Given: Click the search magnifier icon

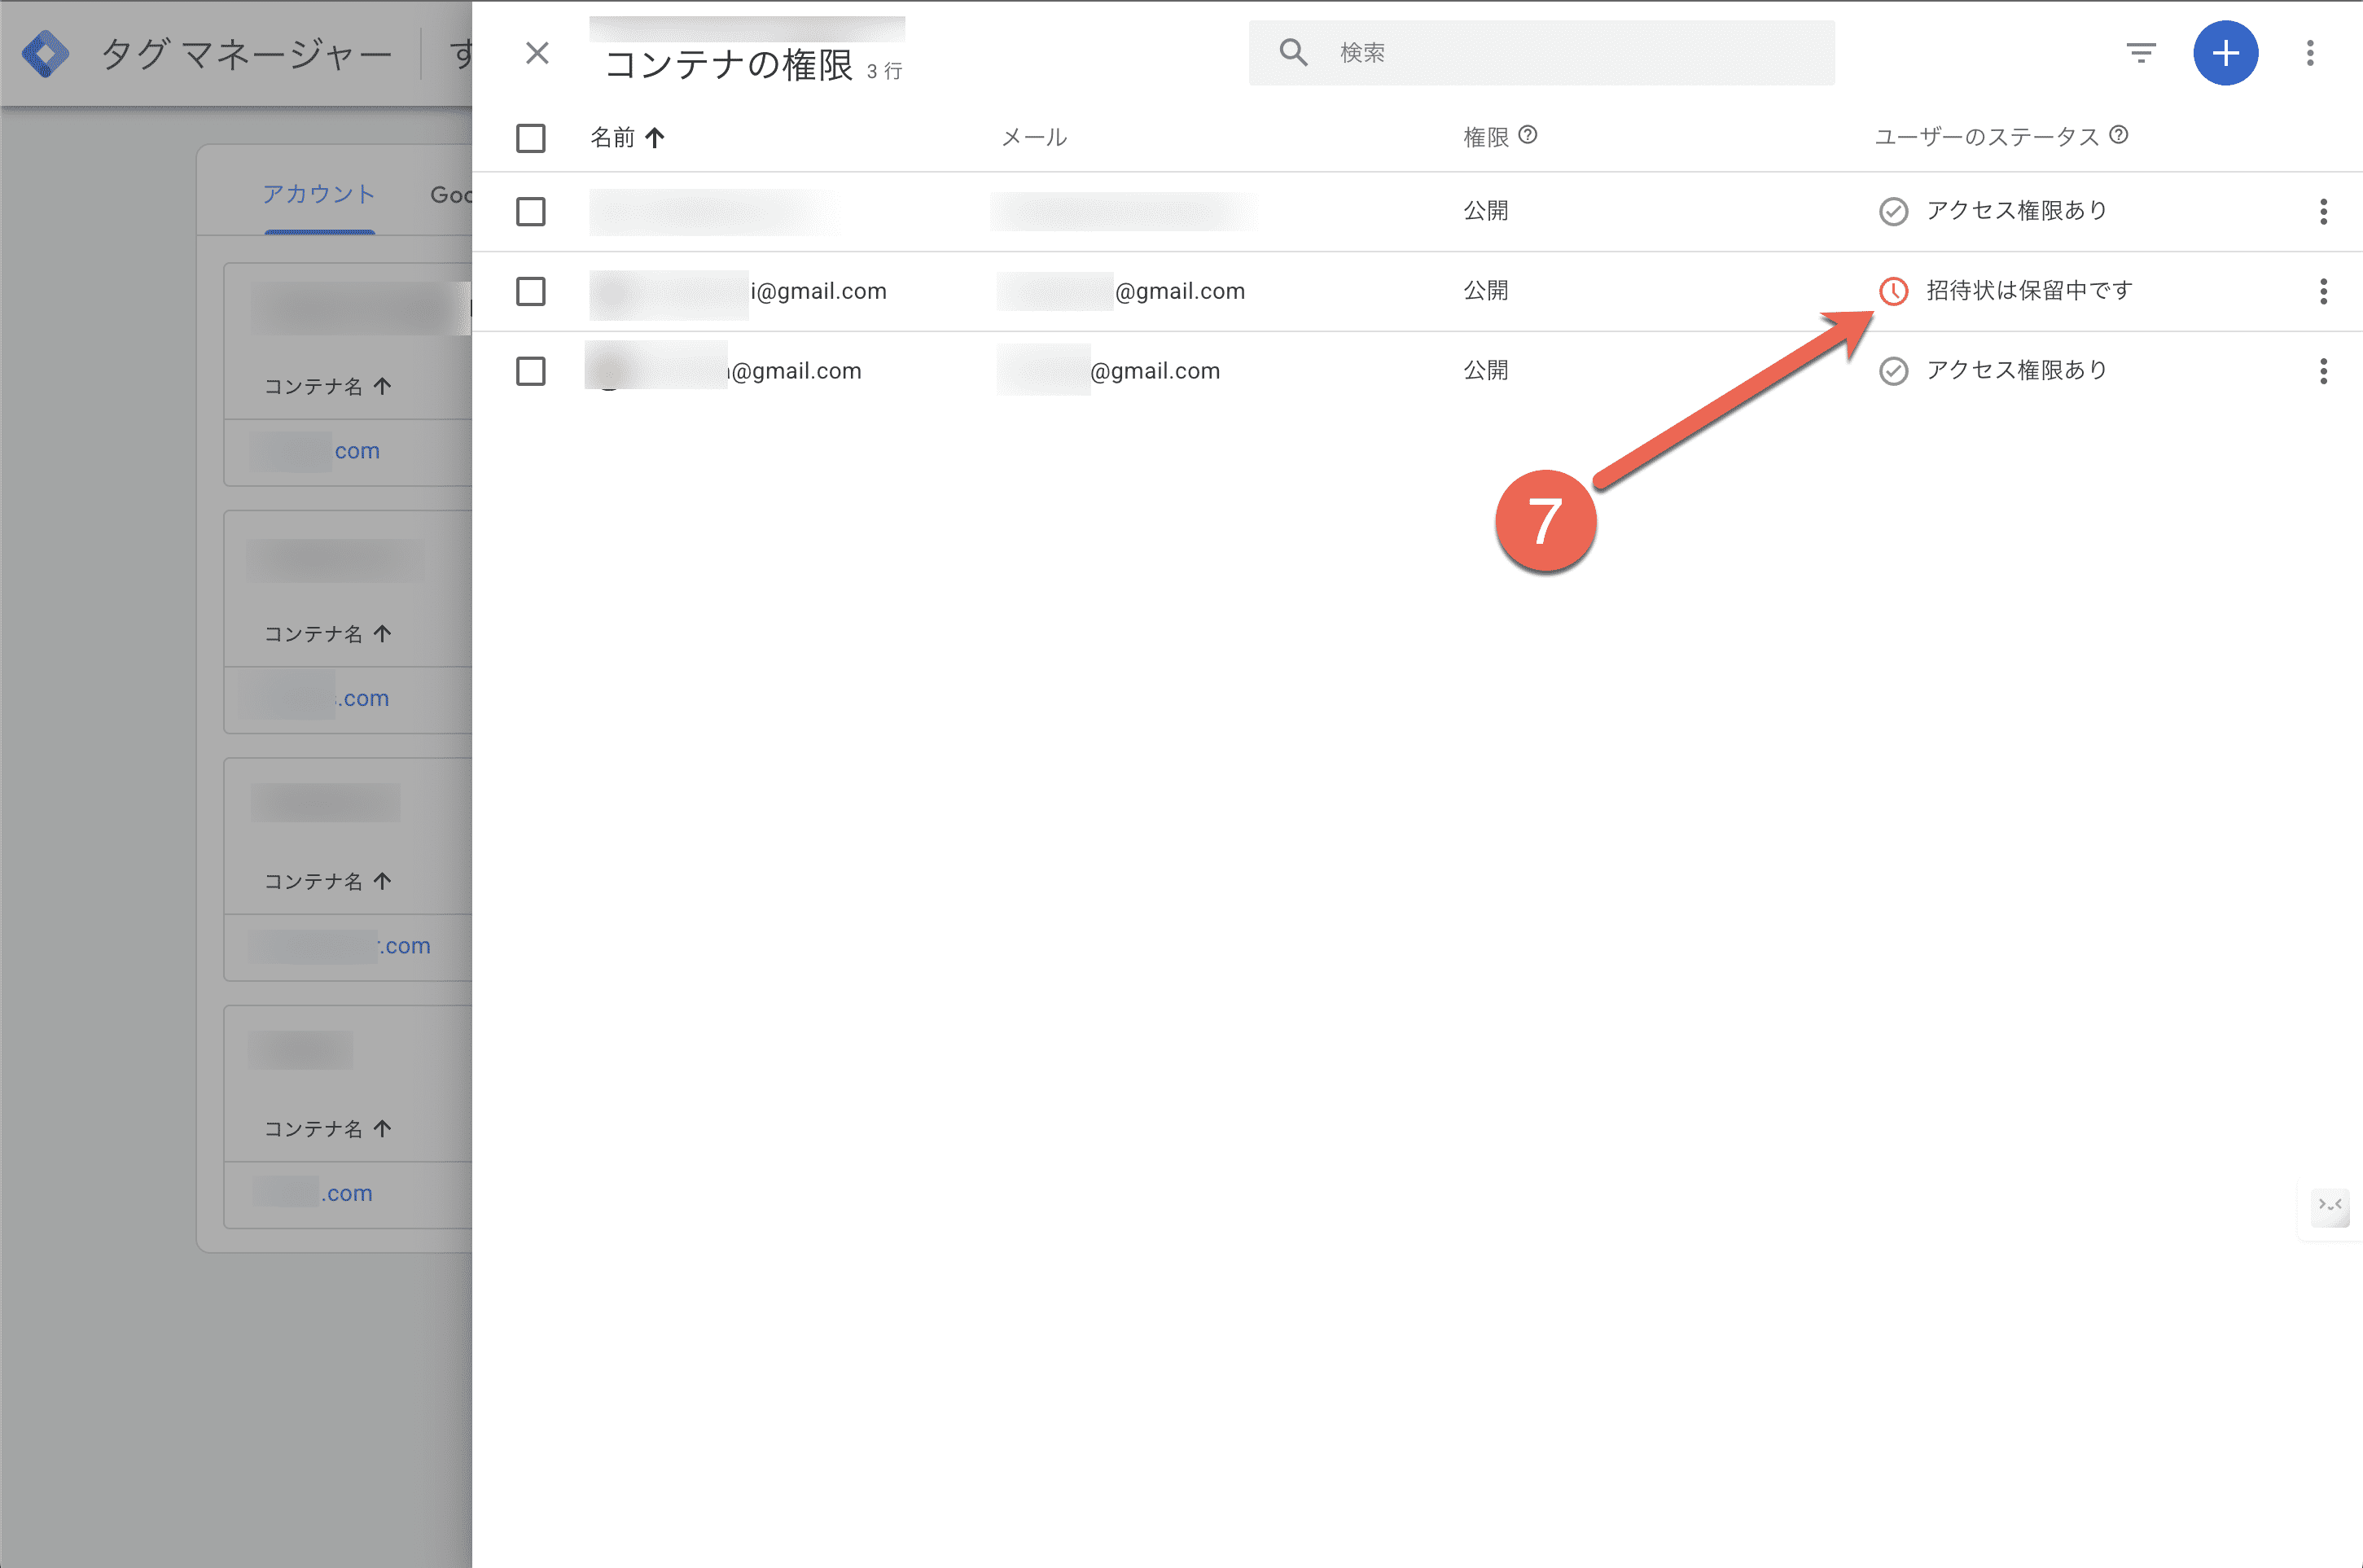Looking at the screenshot, I should pos(1294,52).
